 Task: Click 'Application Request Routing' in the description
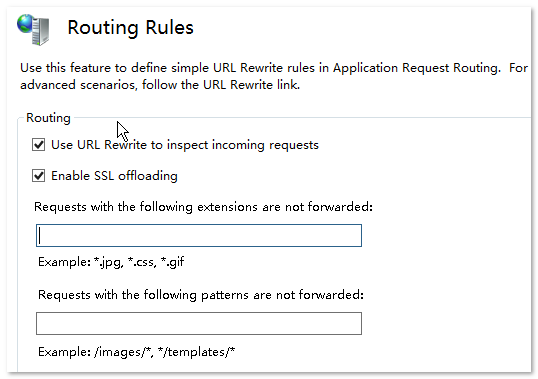pyautogui.click(x=417, y=68)
